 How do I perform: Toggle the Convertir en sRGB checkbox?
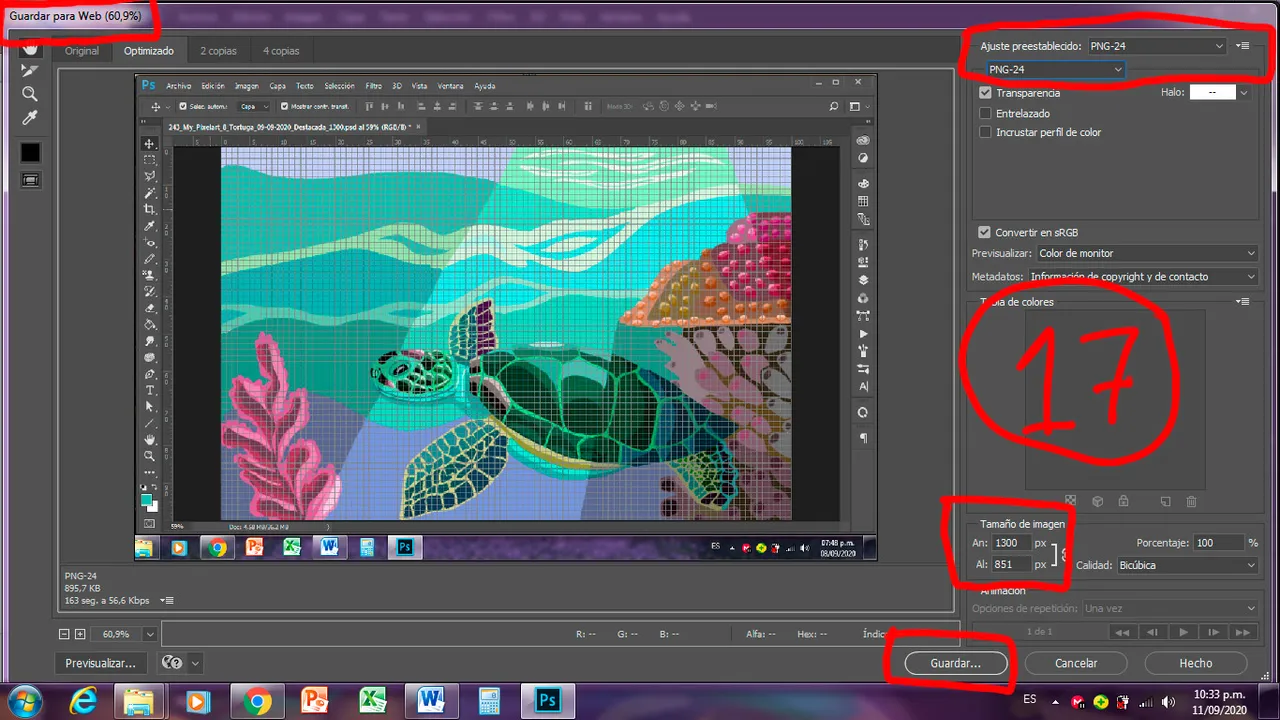point(985,232)
